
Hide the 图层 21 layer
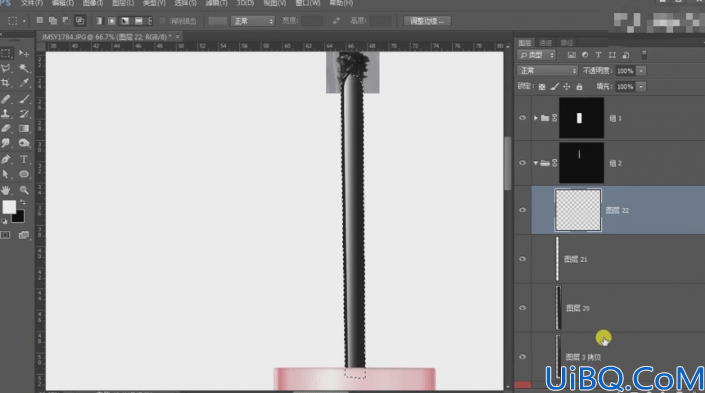point(522,259)
